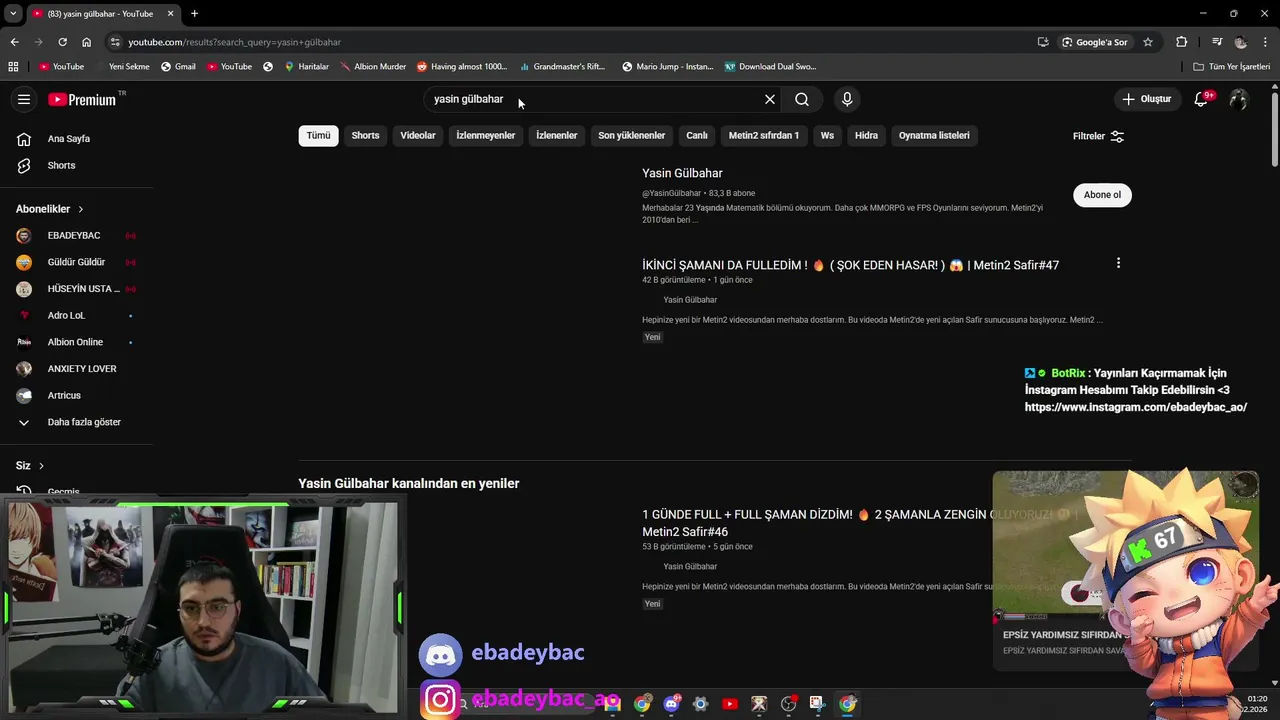Select the Hidra filter chip

866,136
